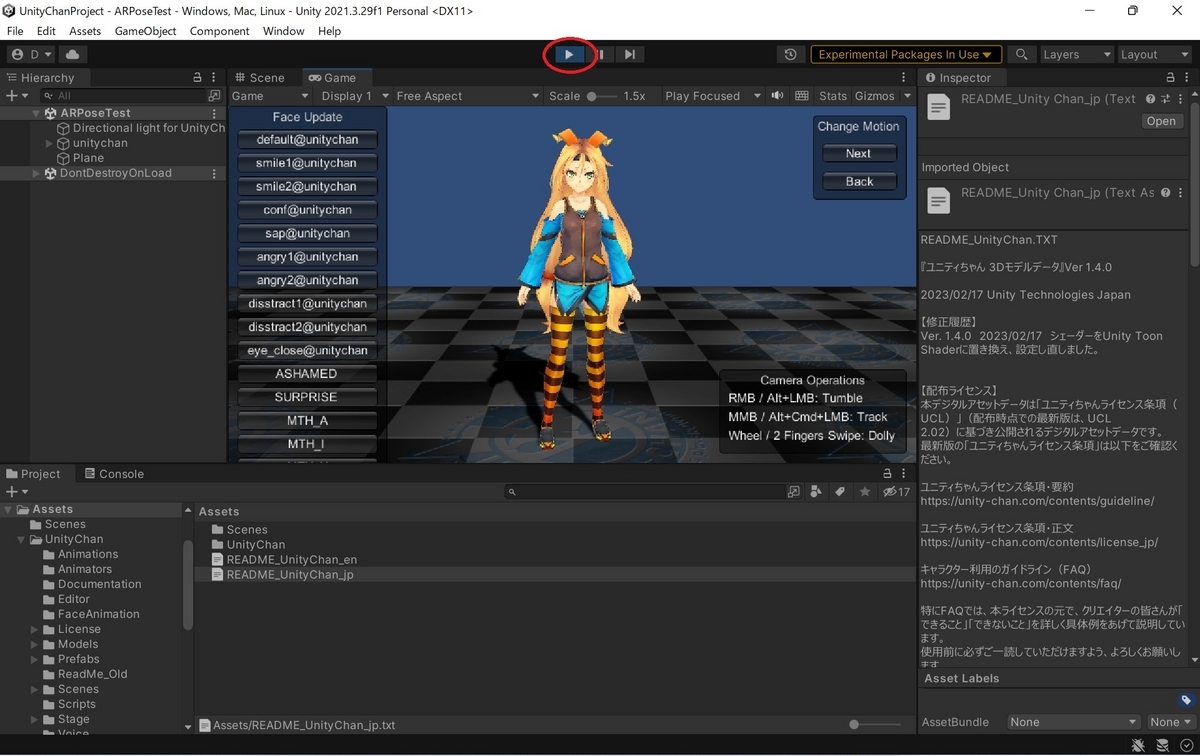
Task: Toggle the Hierarchy panel lock icon
Action: [198, 77]
